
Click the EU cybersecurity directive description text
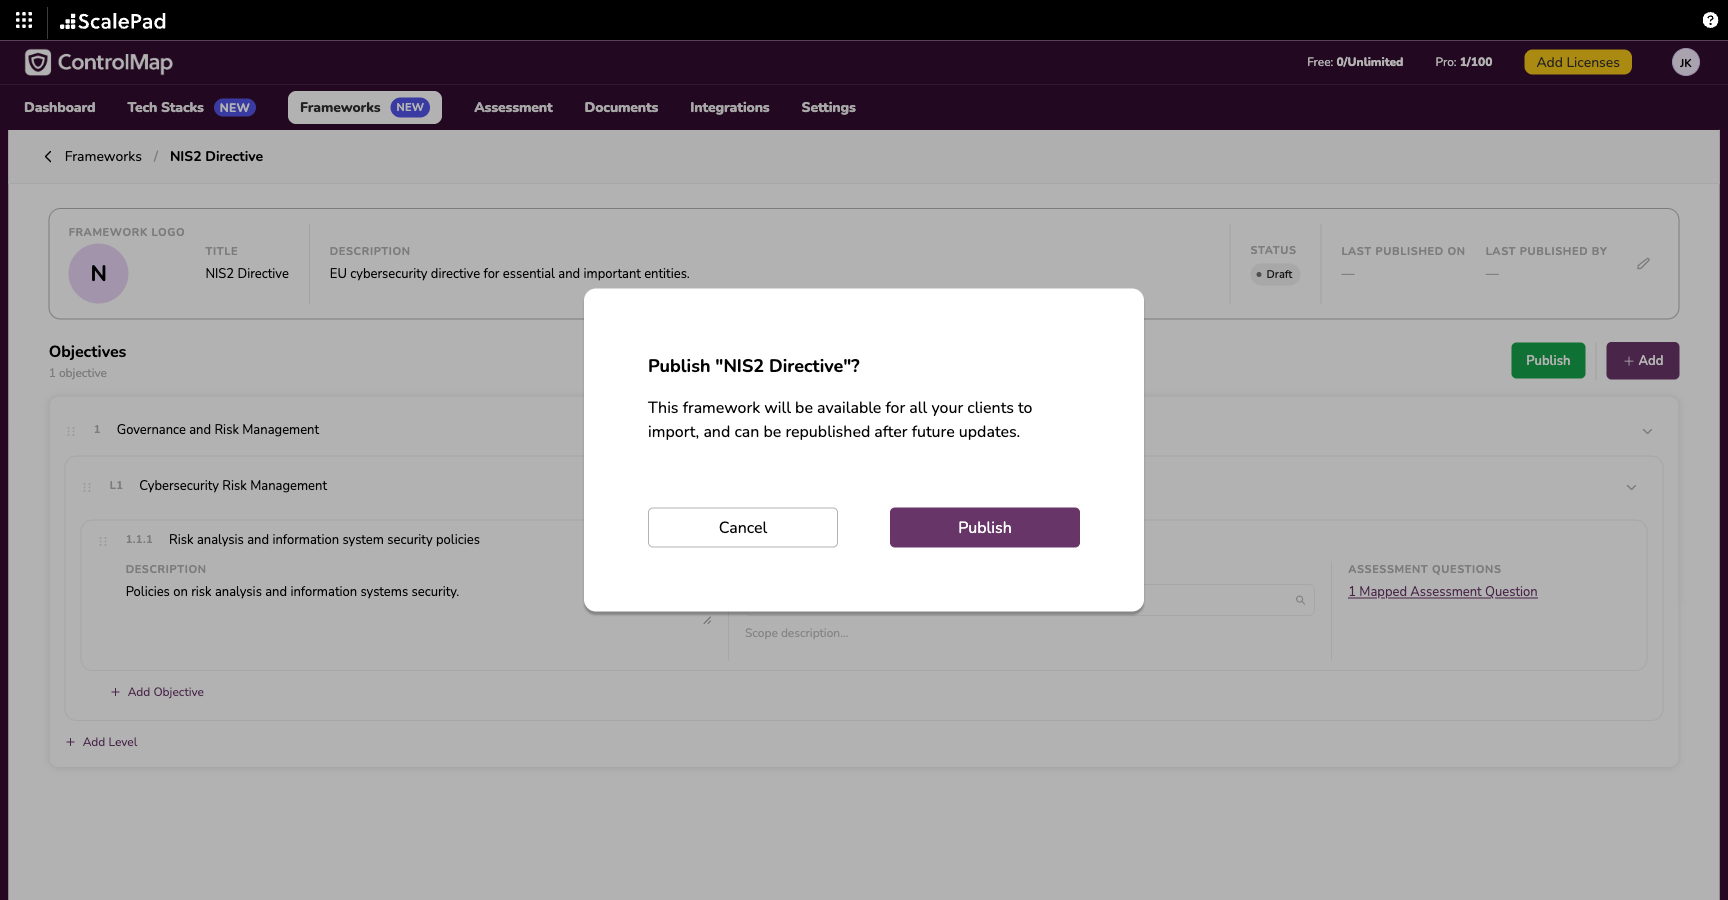[x=510, y=274]
